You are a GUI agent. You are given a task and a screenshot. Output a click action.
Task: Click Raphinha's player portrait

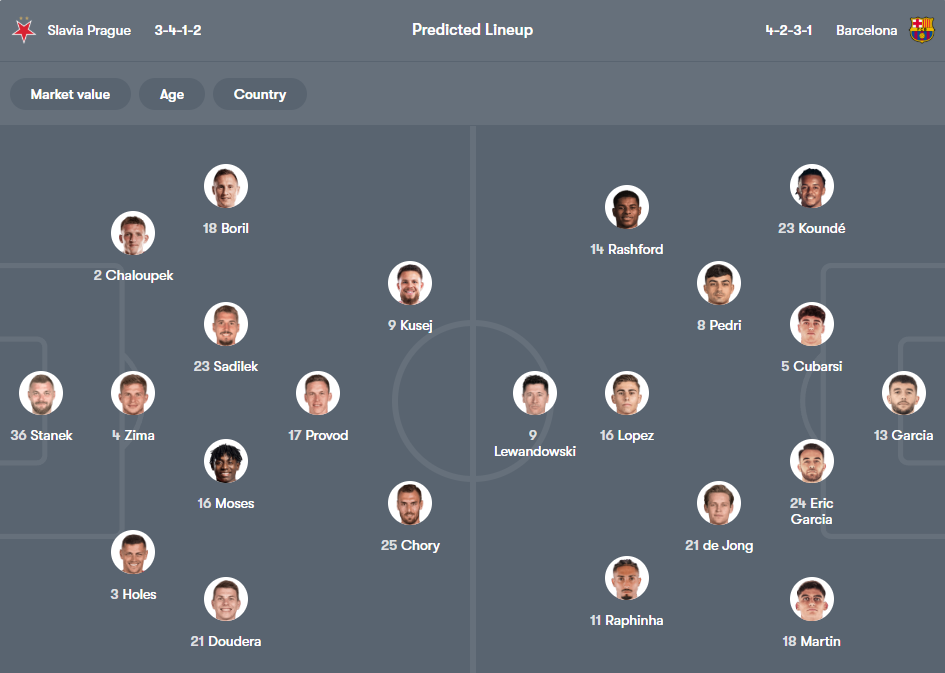pos(627,577)
